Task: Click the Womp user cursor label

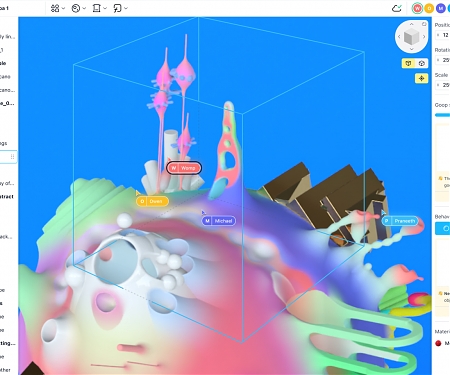Action: (184, 168)
